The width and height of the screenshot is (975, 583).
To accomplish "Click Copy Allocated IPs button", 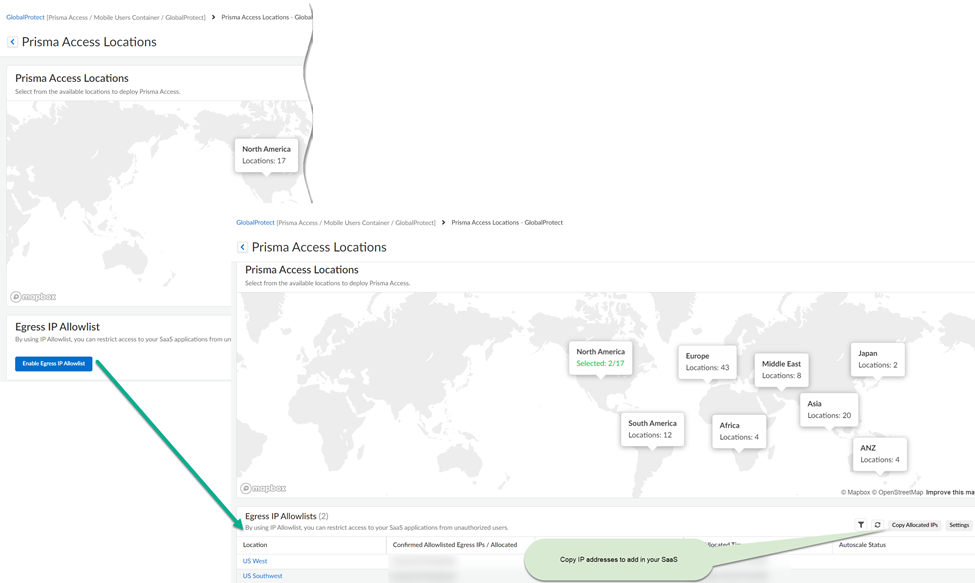I will 915,525.
